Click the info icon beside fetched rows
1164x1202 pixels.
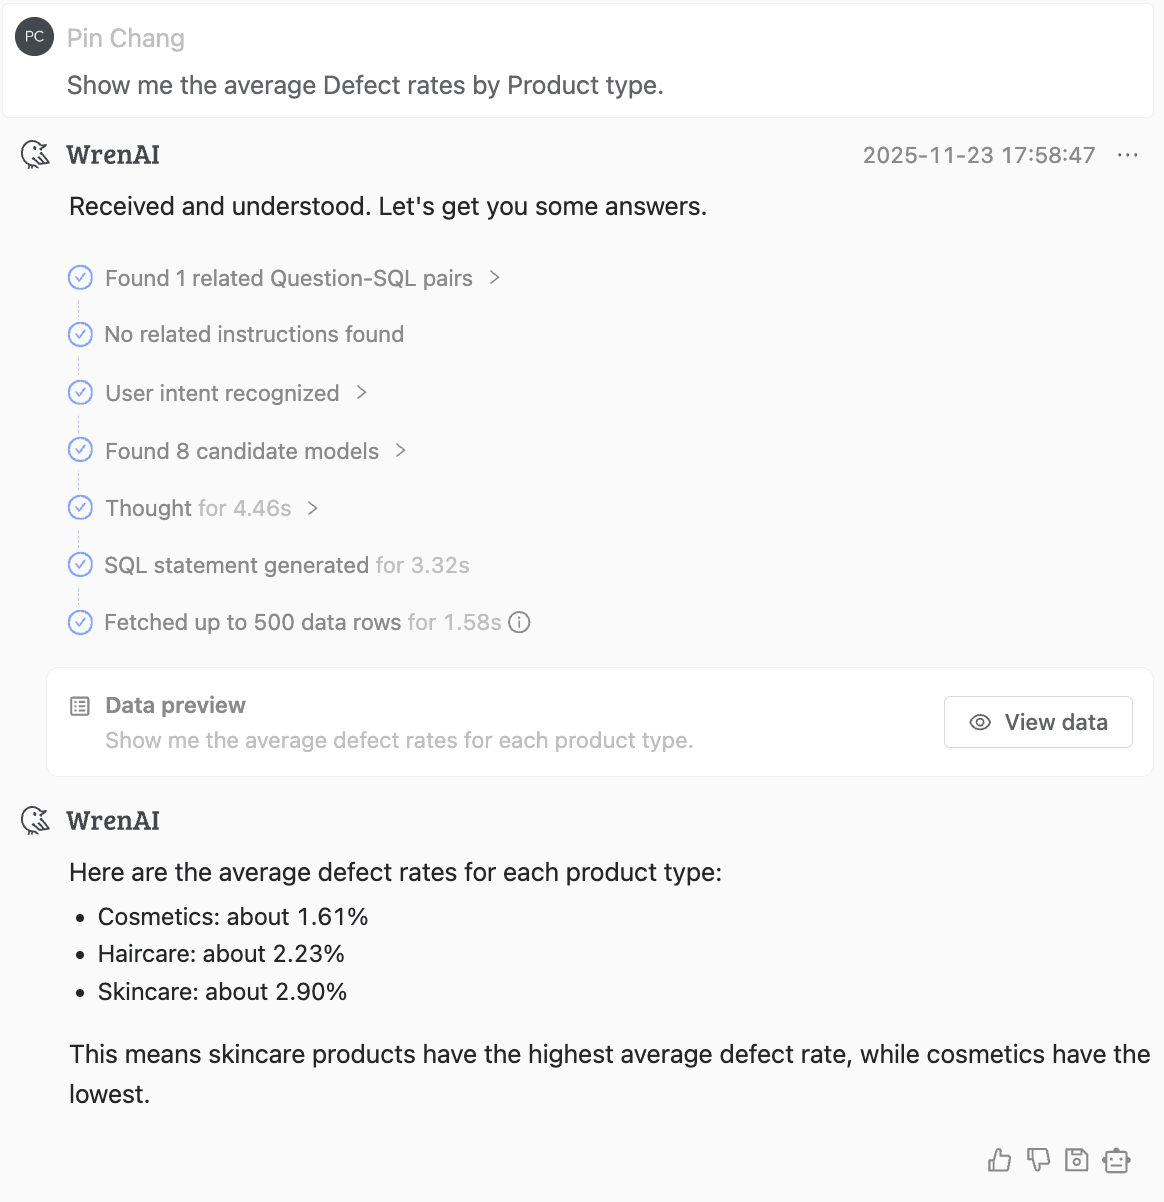click(519, 622)
